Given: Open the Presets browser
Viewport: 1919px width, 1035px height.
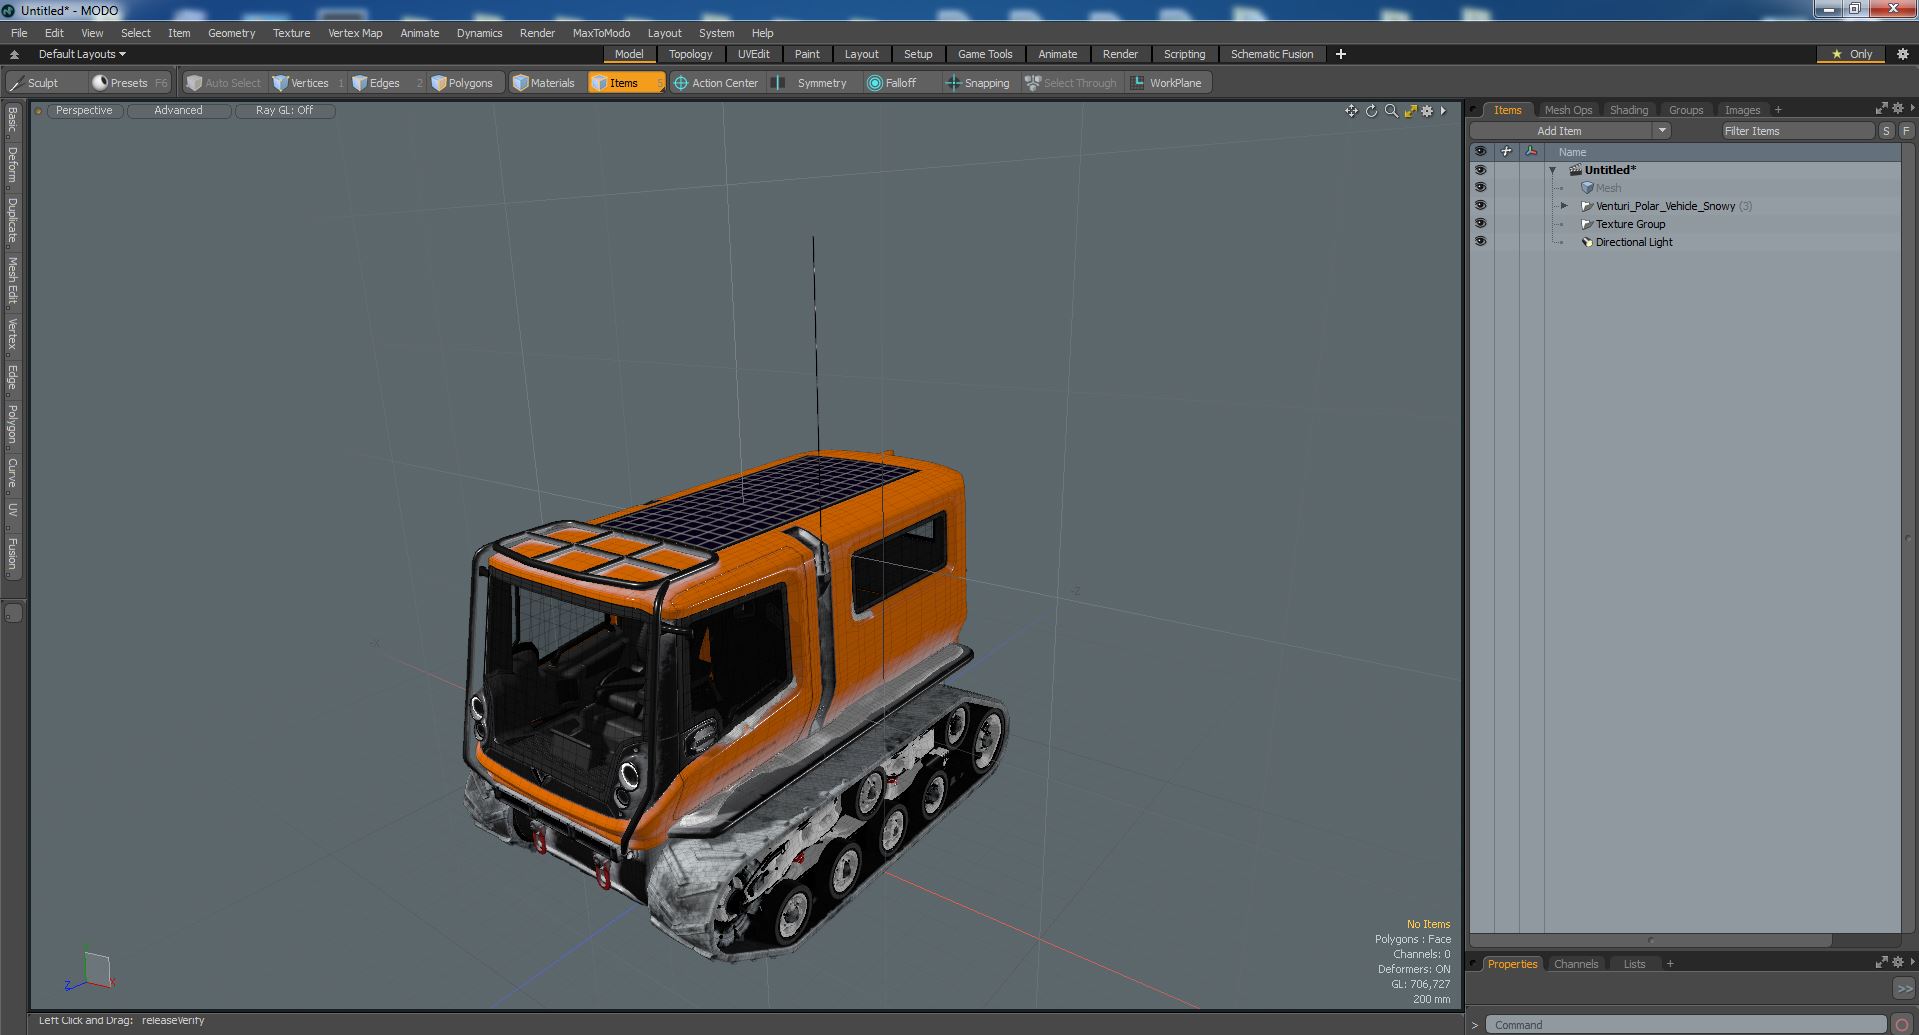Looking at the screenshot, I should point(129,83).
